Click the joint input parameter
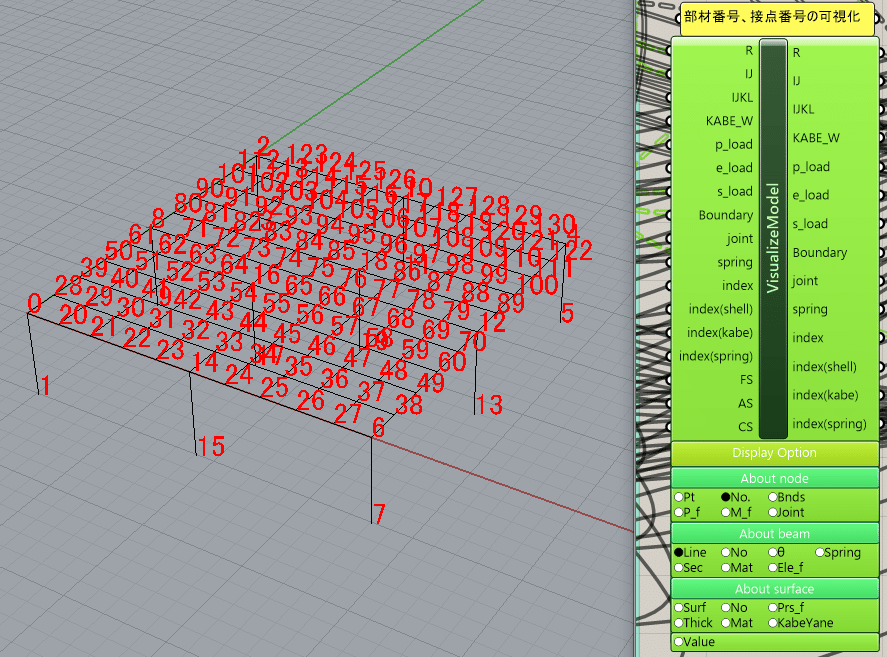This screenshot has width=887, height=657. [x=740, y=239]
